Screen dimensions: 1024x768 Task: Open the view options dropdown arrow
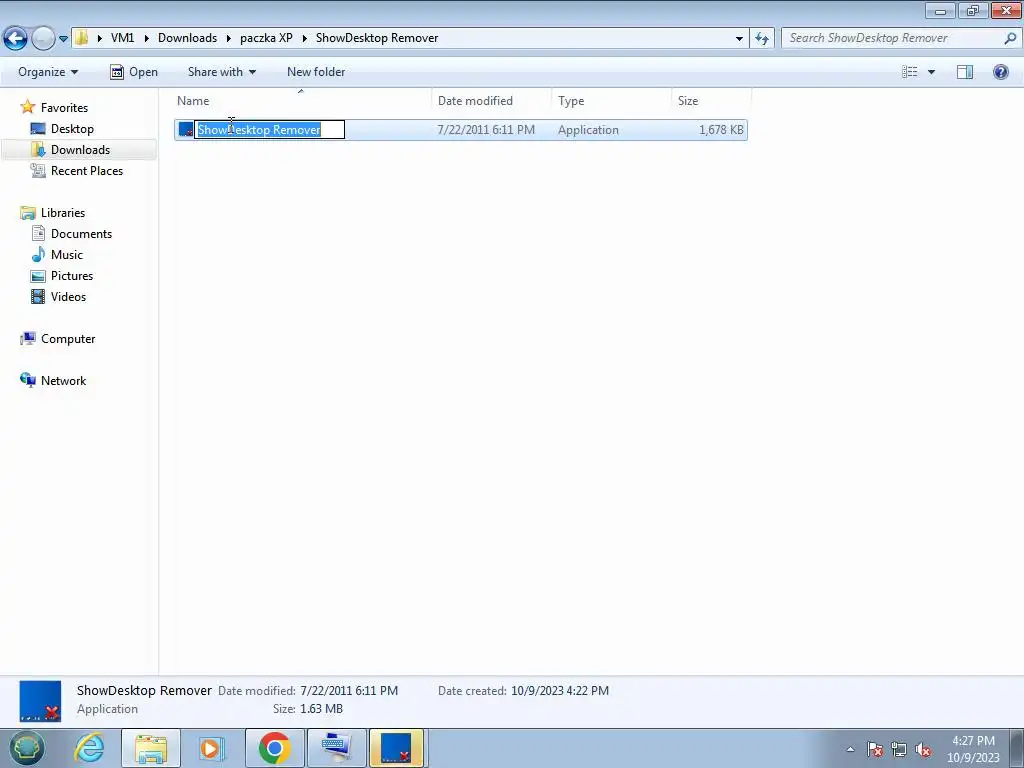coord(931,72)
